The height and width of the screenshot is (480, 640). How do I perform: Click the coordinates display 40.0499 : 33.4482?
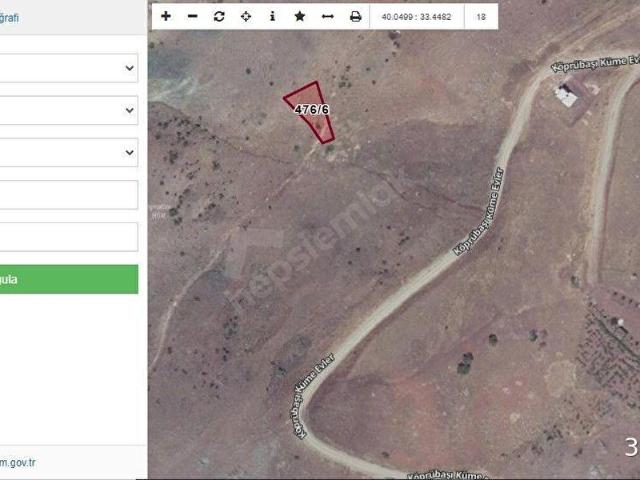point(417,17)
